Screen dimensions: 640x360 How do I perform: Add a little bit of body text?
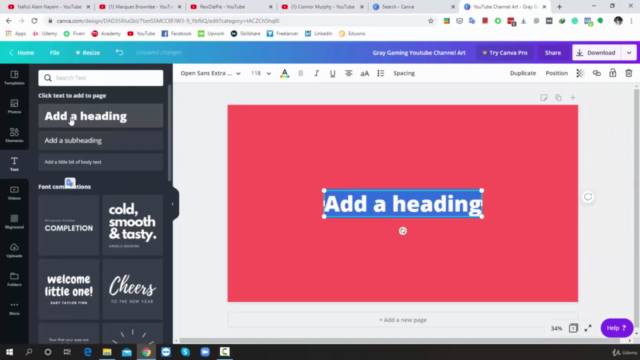(101, 162)
